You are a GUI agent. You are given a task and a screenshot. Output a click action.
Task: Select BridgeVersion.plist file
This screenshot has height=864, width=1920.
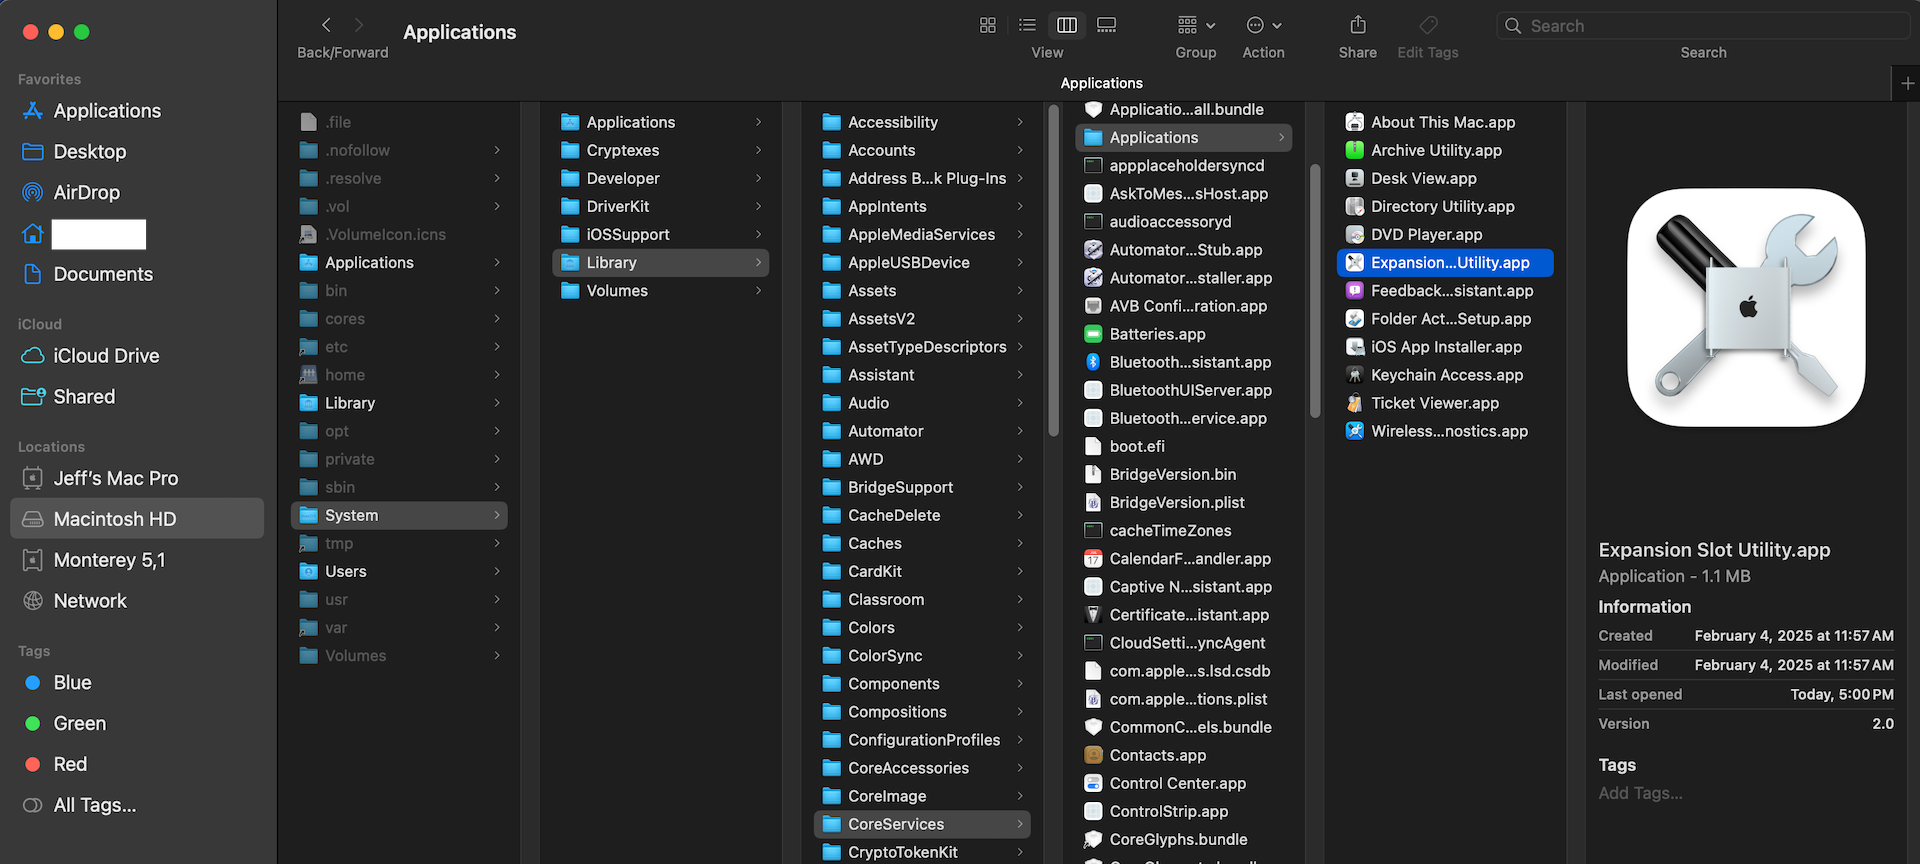point(1183,502)
